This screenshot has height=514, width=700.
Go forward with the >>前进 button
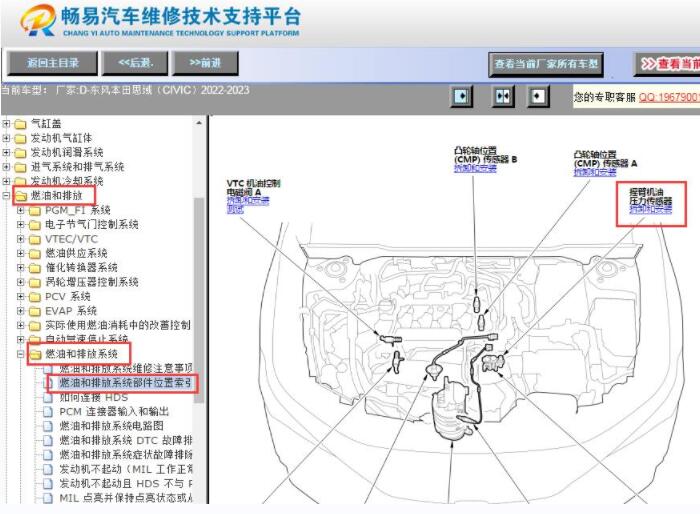[x=205, y=63]
